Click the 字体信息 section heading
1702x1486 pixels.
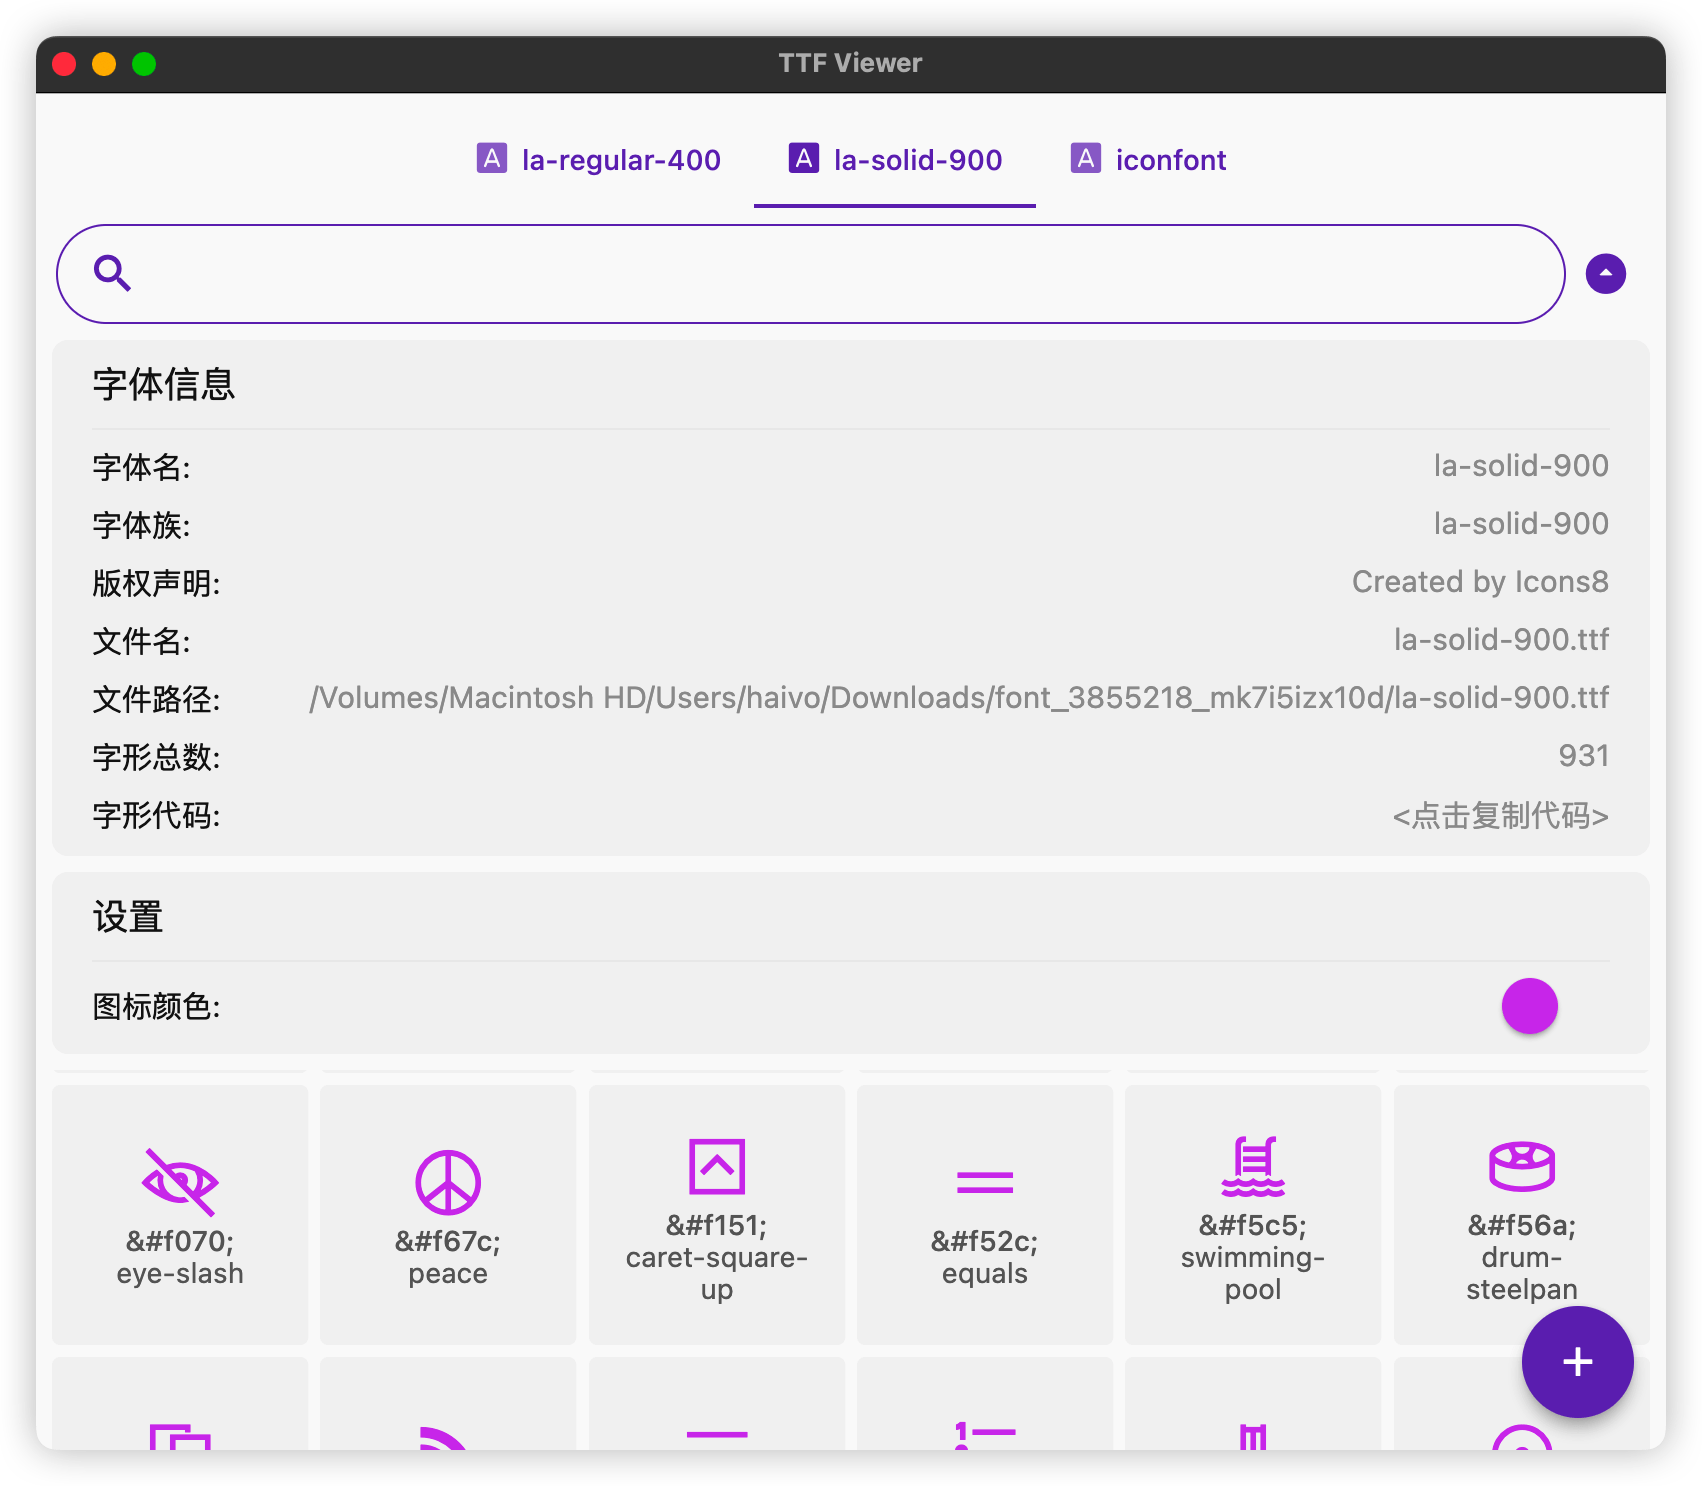point(164,384)
